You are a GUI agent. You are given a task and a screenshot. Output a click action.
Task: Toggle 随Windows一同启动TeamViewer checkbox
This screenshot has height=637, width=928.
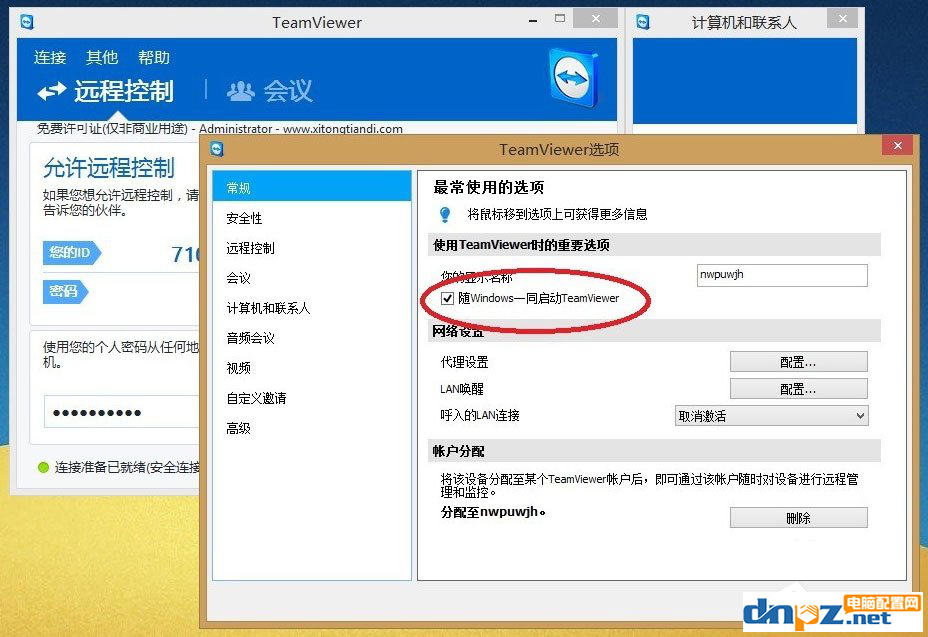447,298
